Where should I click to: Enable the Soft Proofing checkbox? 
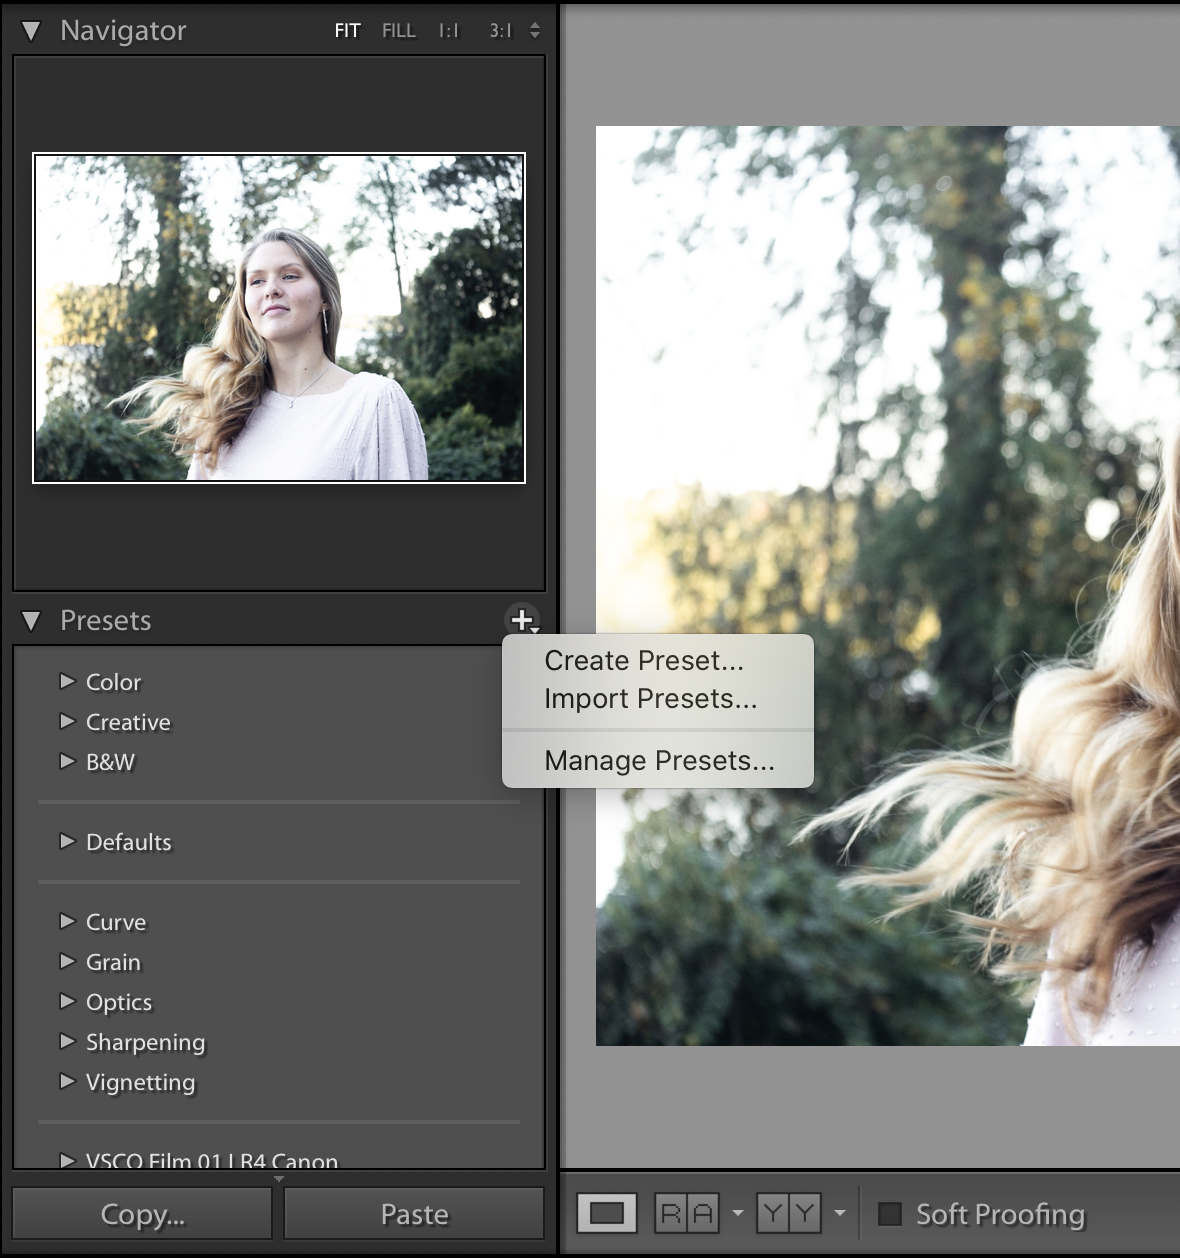point(889,1213)
